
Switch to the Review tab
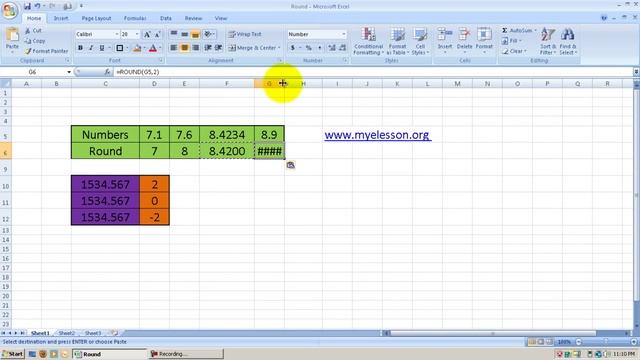[193, 18]
